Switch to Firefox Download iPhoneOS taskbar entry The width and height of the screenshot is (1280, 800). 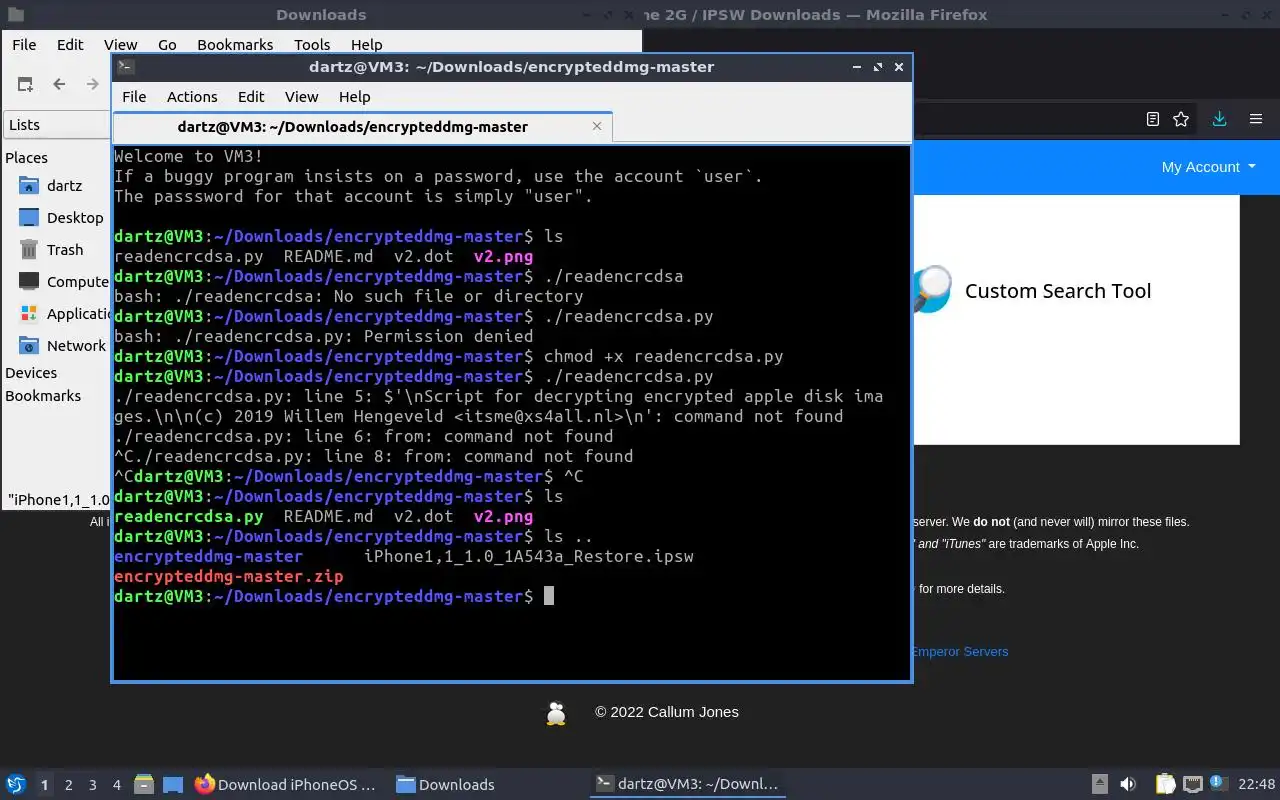click(x=286, y=785)
